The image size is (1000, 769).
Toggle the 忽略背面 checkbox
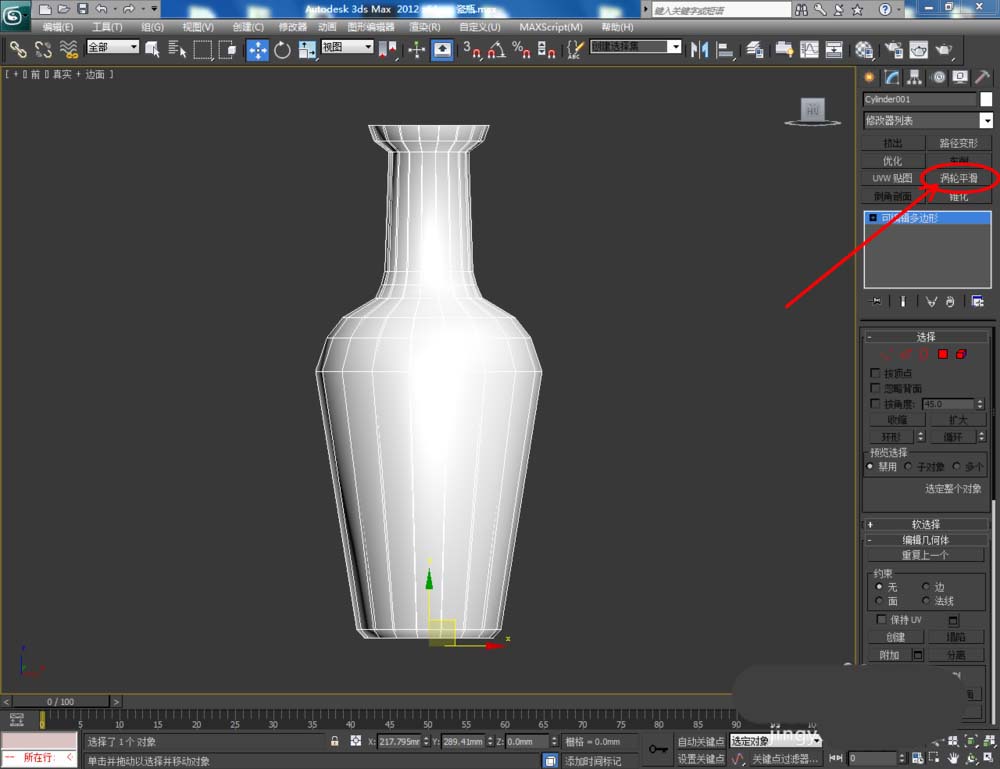tap(875, 388)
